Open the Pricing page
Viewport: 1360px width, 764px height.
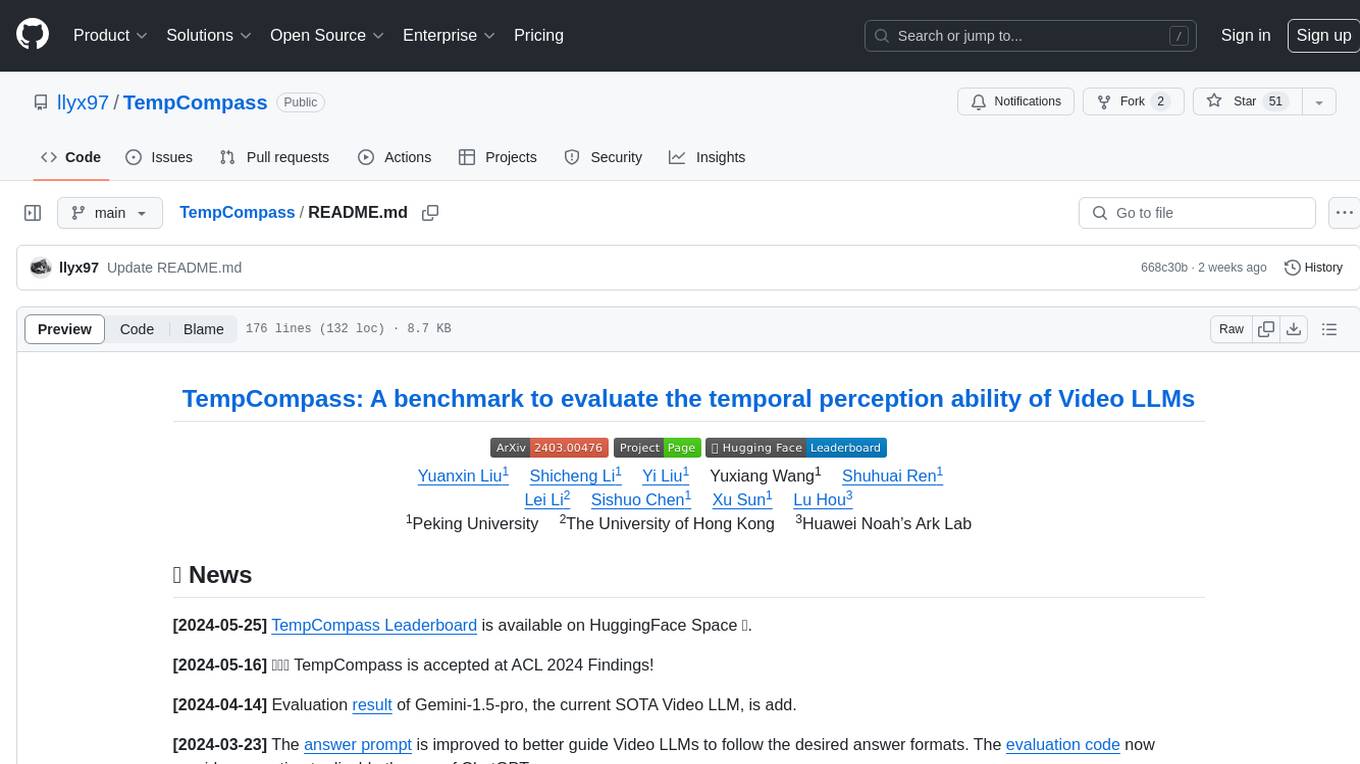tap(539, 35)
